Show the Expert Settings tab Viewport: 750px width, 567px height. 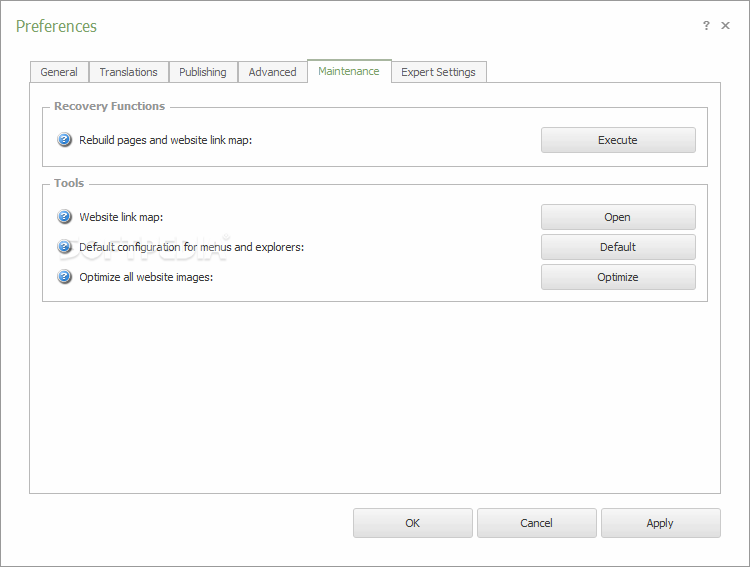pos(439,72)
